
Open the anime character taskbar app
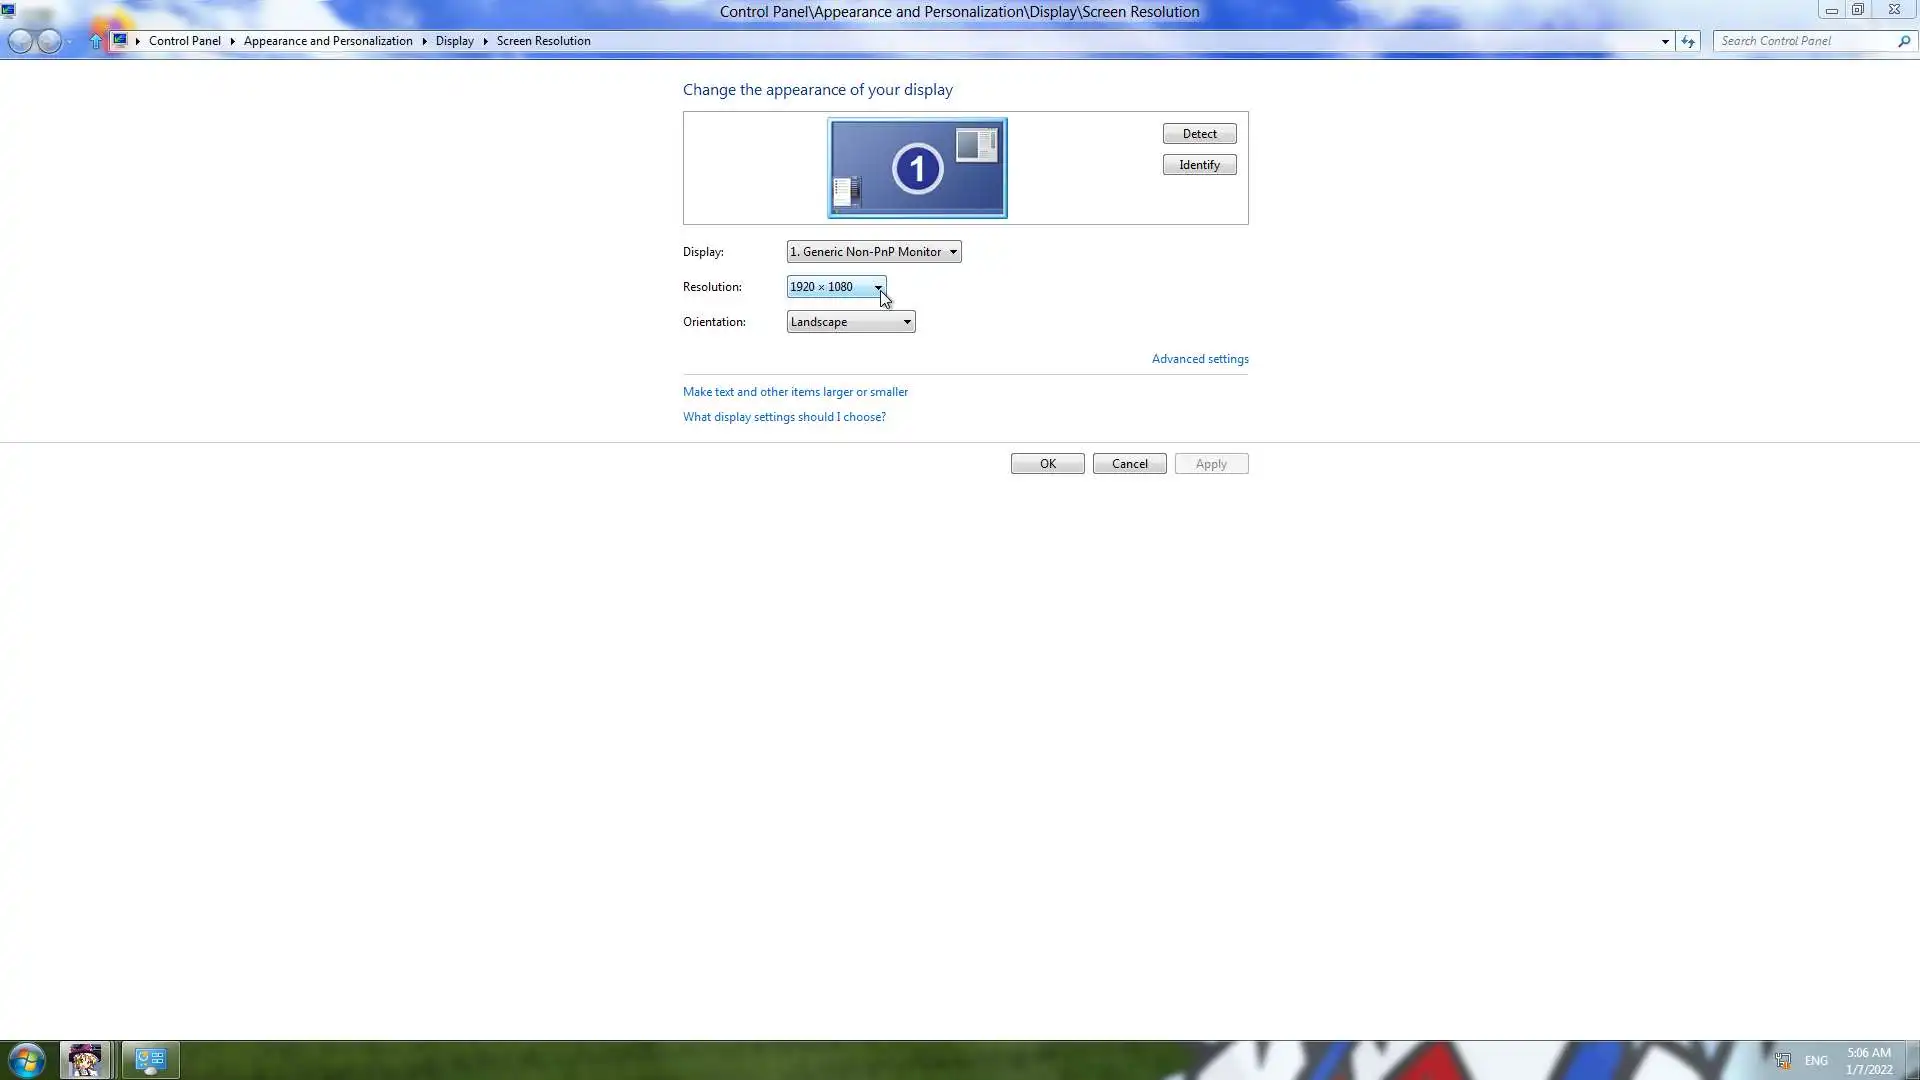coord(85,1060)
